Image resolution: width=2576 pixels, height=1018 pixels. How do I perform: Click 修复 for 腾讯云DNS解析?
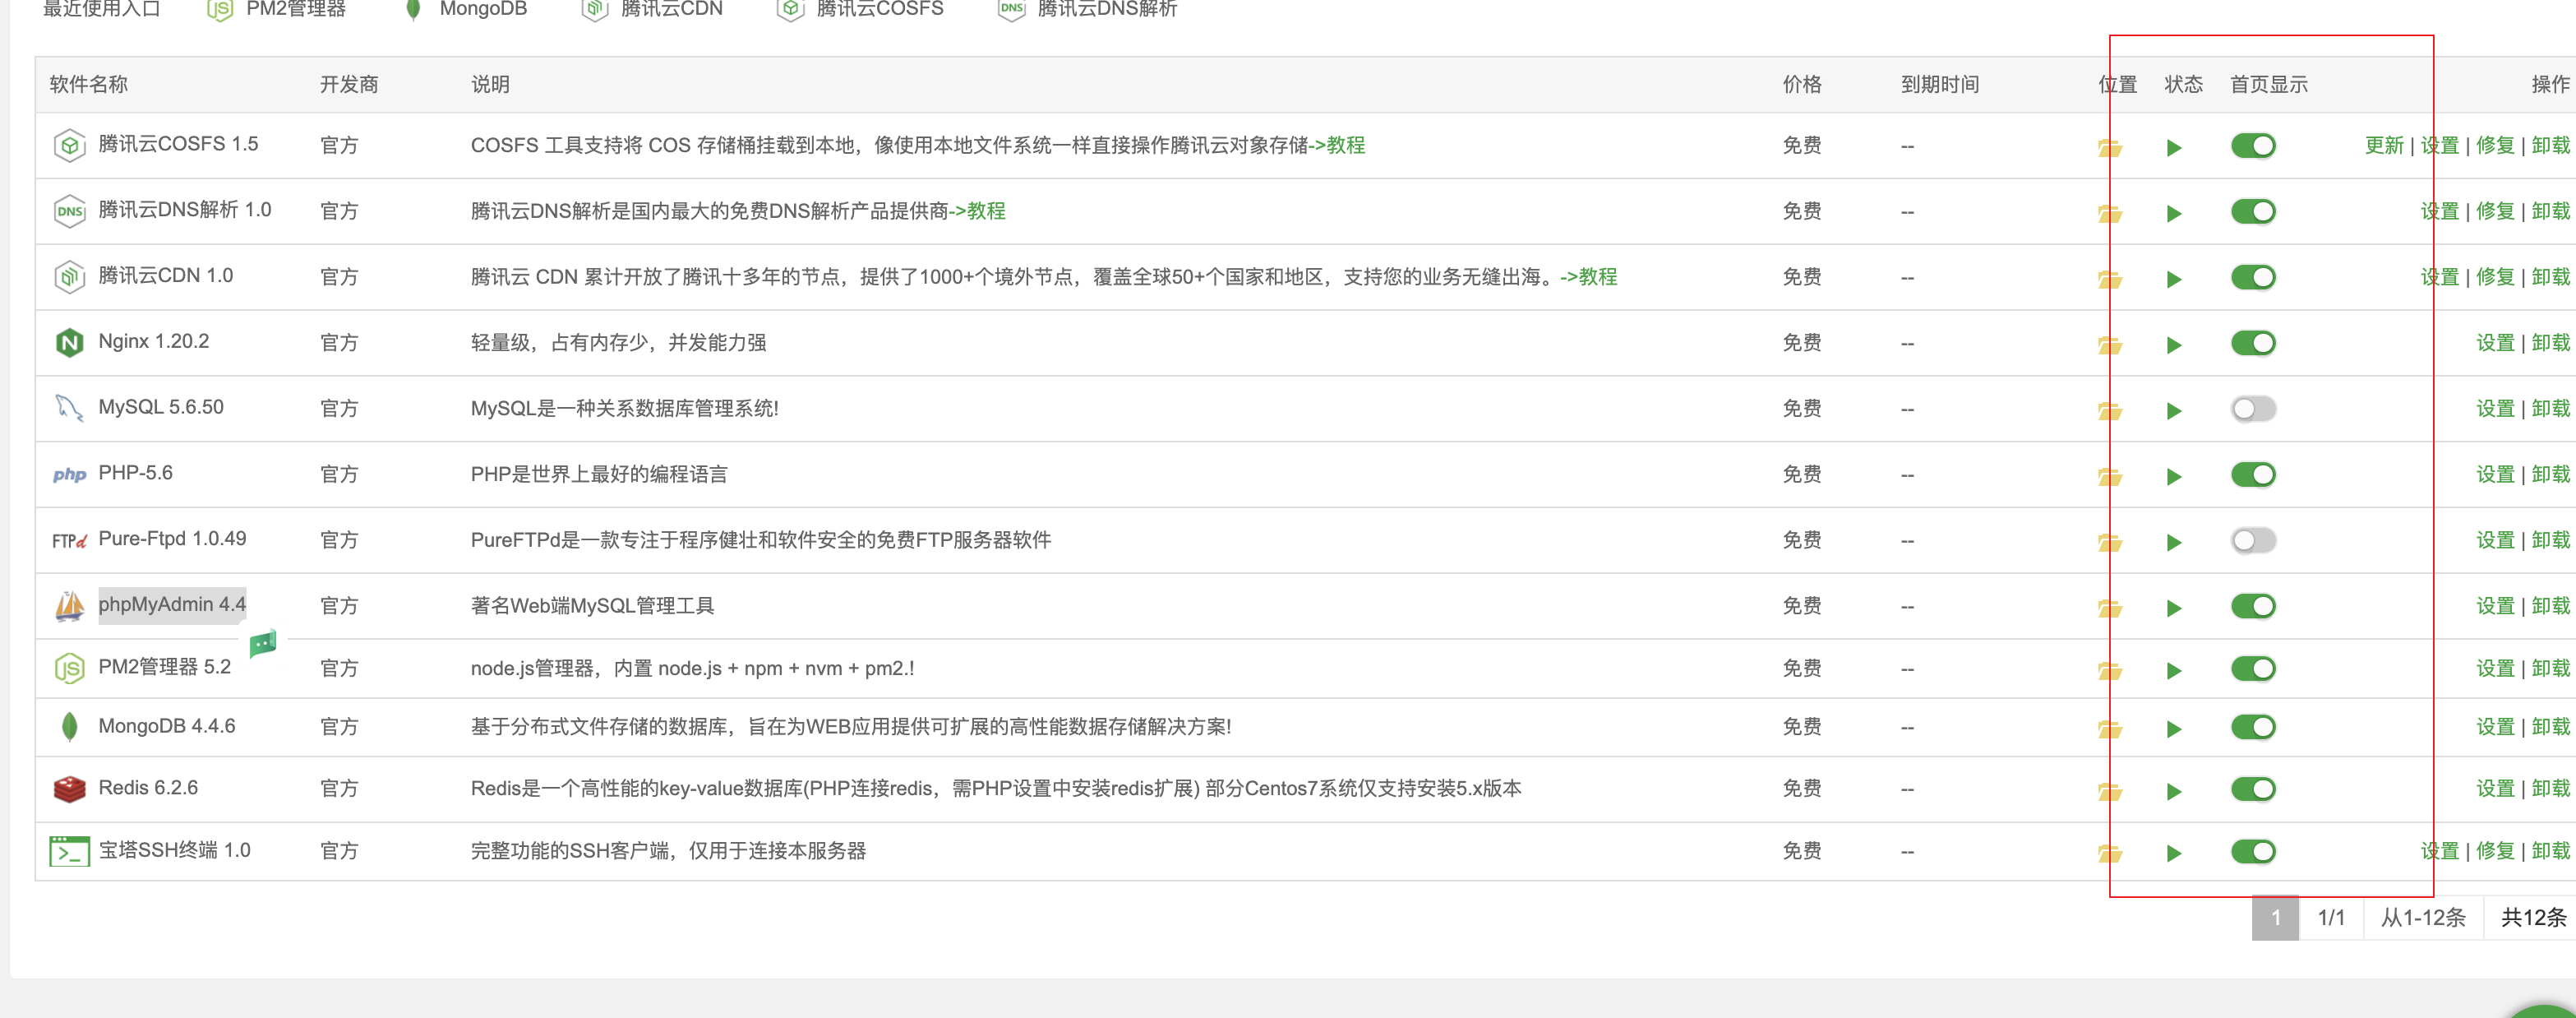tap(2494, 211)
